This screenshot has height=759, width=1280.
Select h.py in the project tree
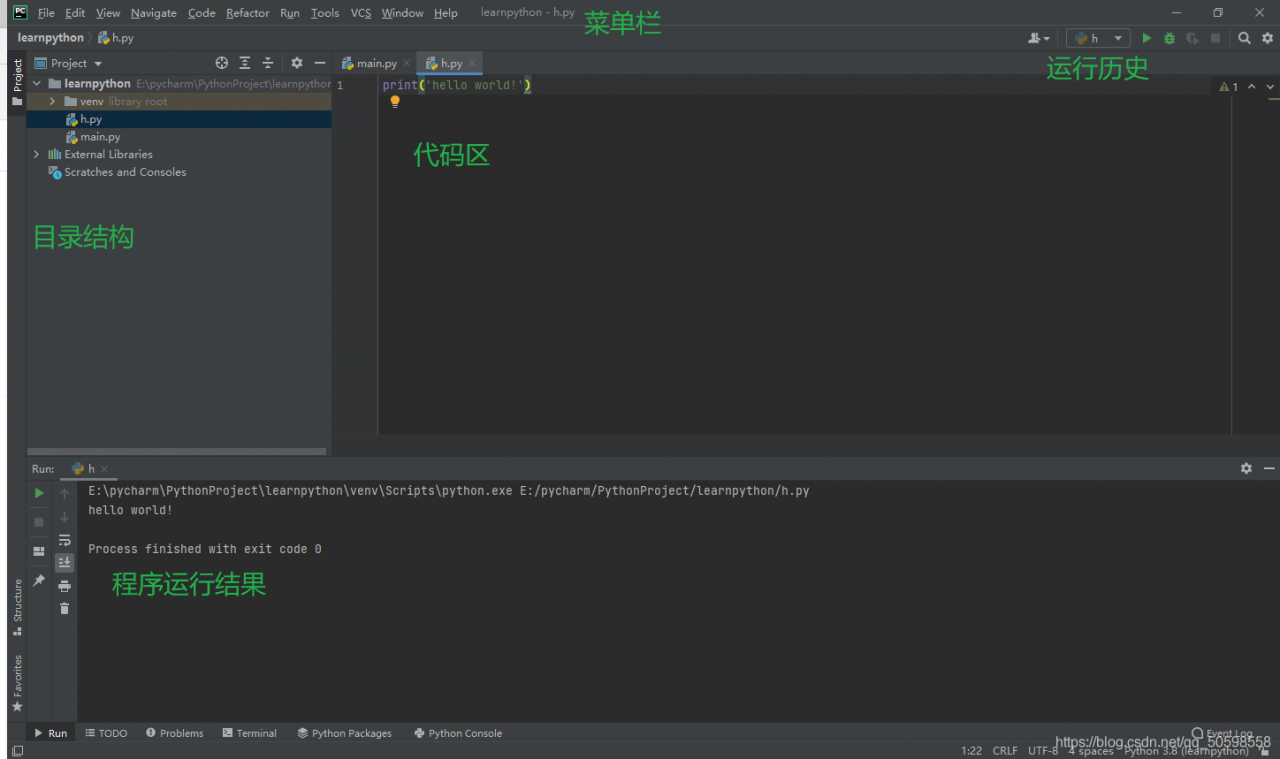91,119
